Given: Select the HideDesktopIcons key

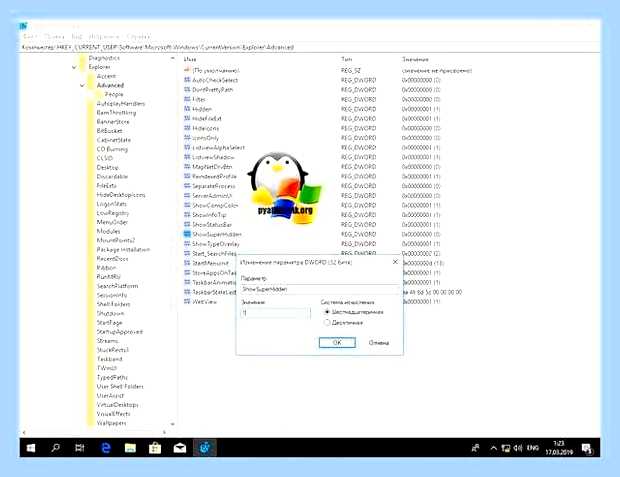Looking at the screenshot, I should click(121, 195).
